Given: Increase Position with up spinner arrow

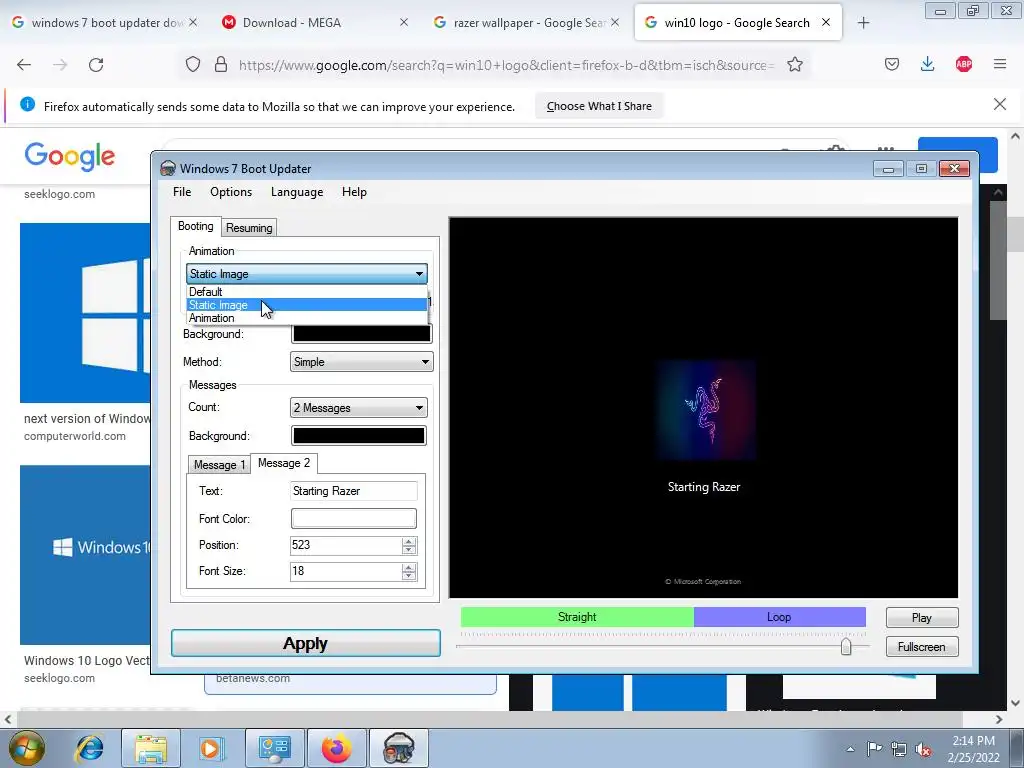Looking at the screenshot, I should point(409,541).
